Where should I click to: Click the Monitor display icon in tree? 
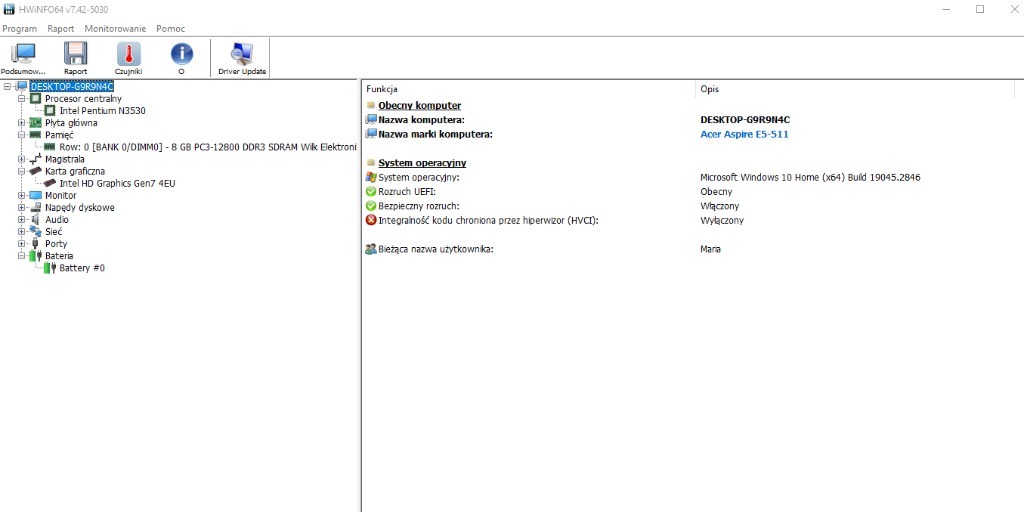pyautogui.click(x=35, y=195)
